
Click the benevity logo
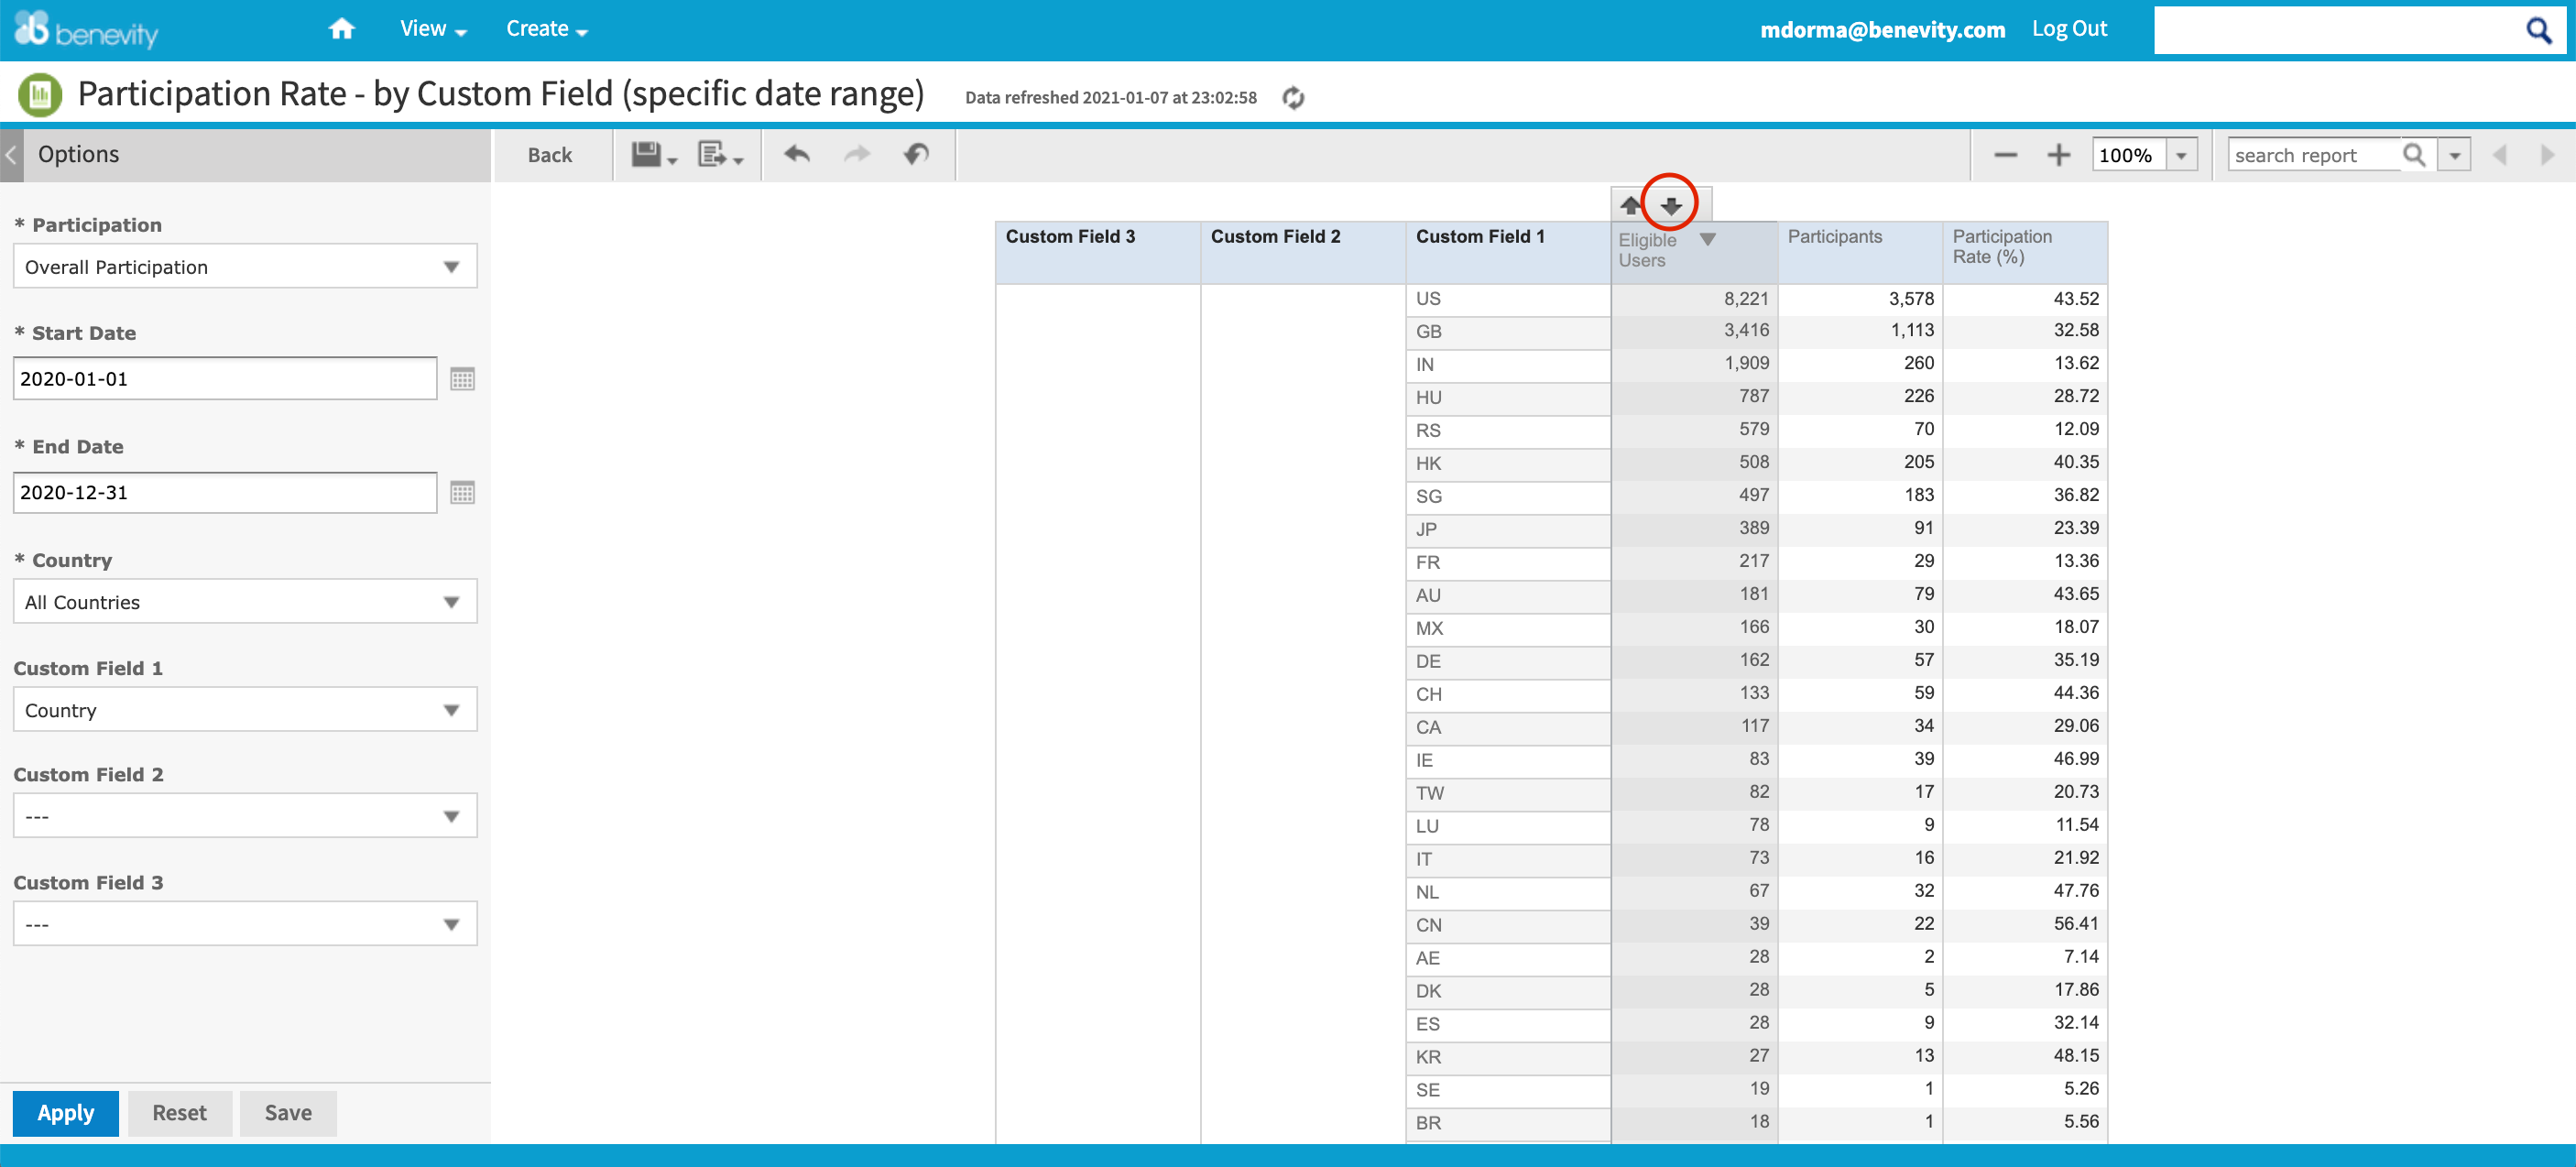pos(86,30)
